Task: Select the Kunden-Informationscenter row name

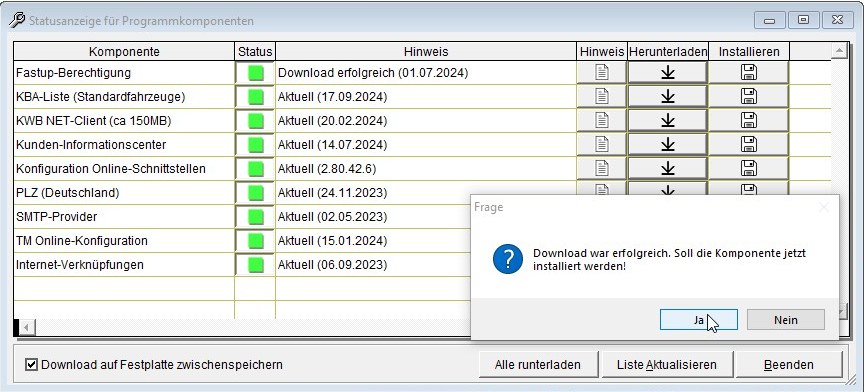Action: [91, 145]
